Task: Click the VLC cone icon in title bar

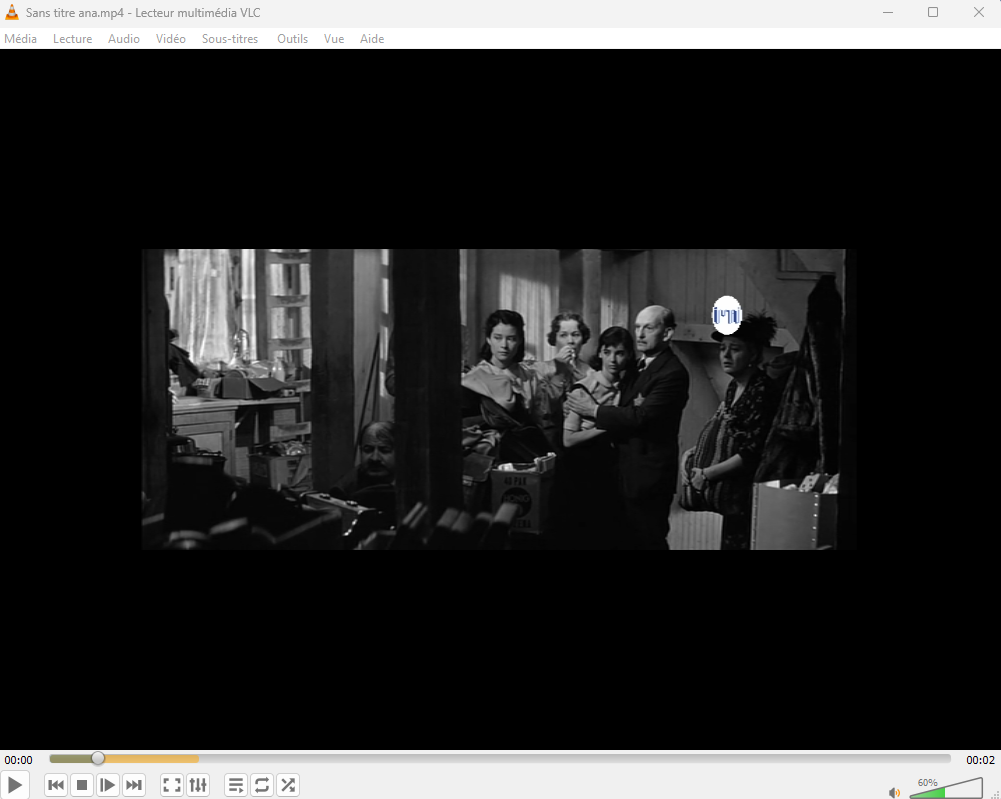Action: pyautogui.click(x=11, y=12)
